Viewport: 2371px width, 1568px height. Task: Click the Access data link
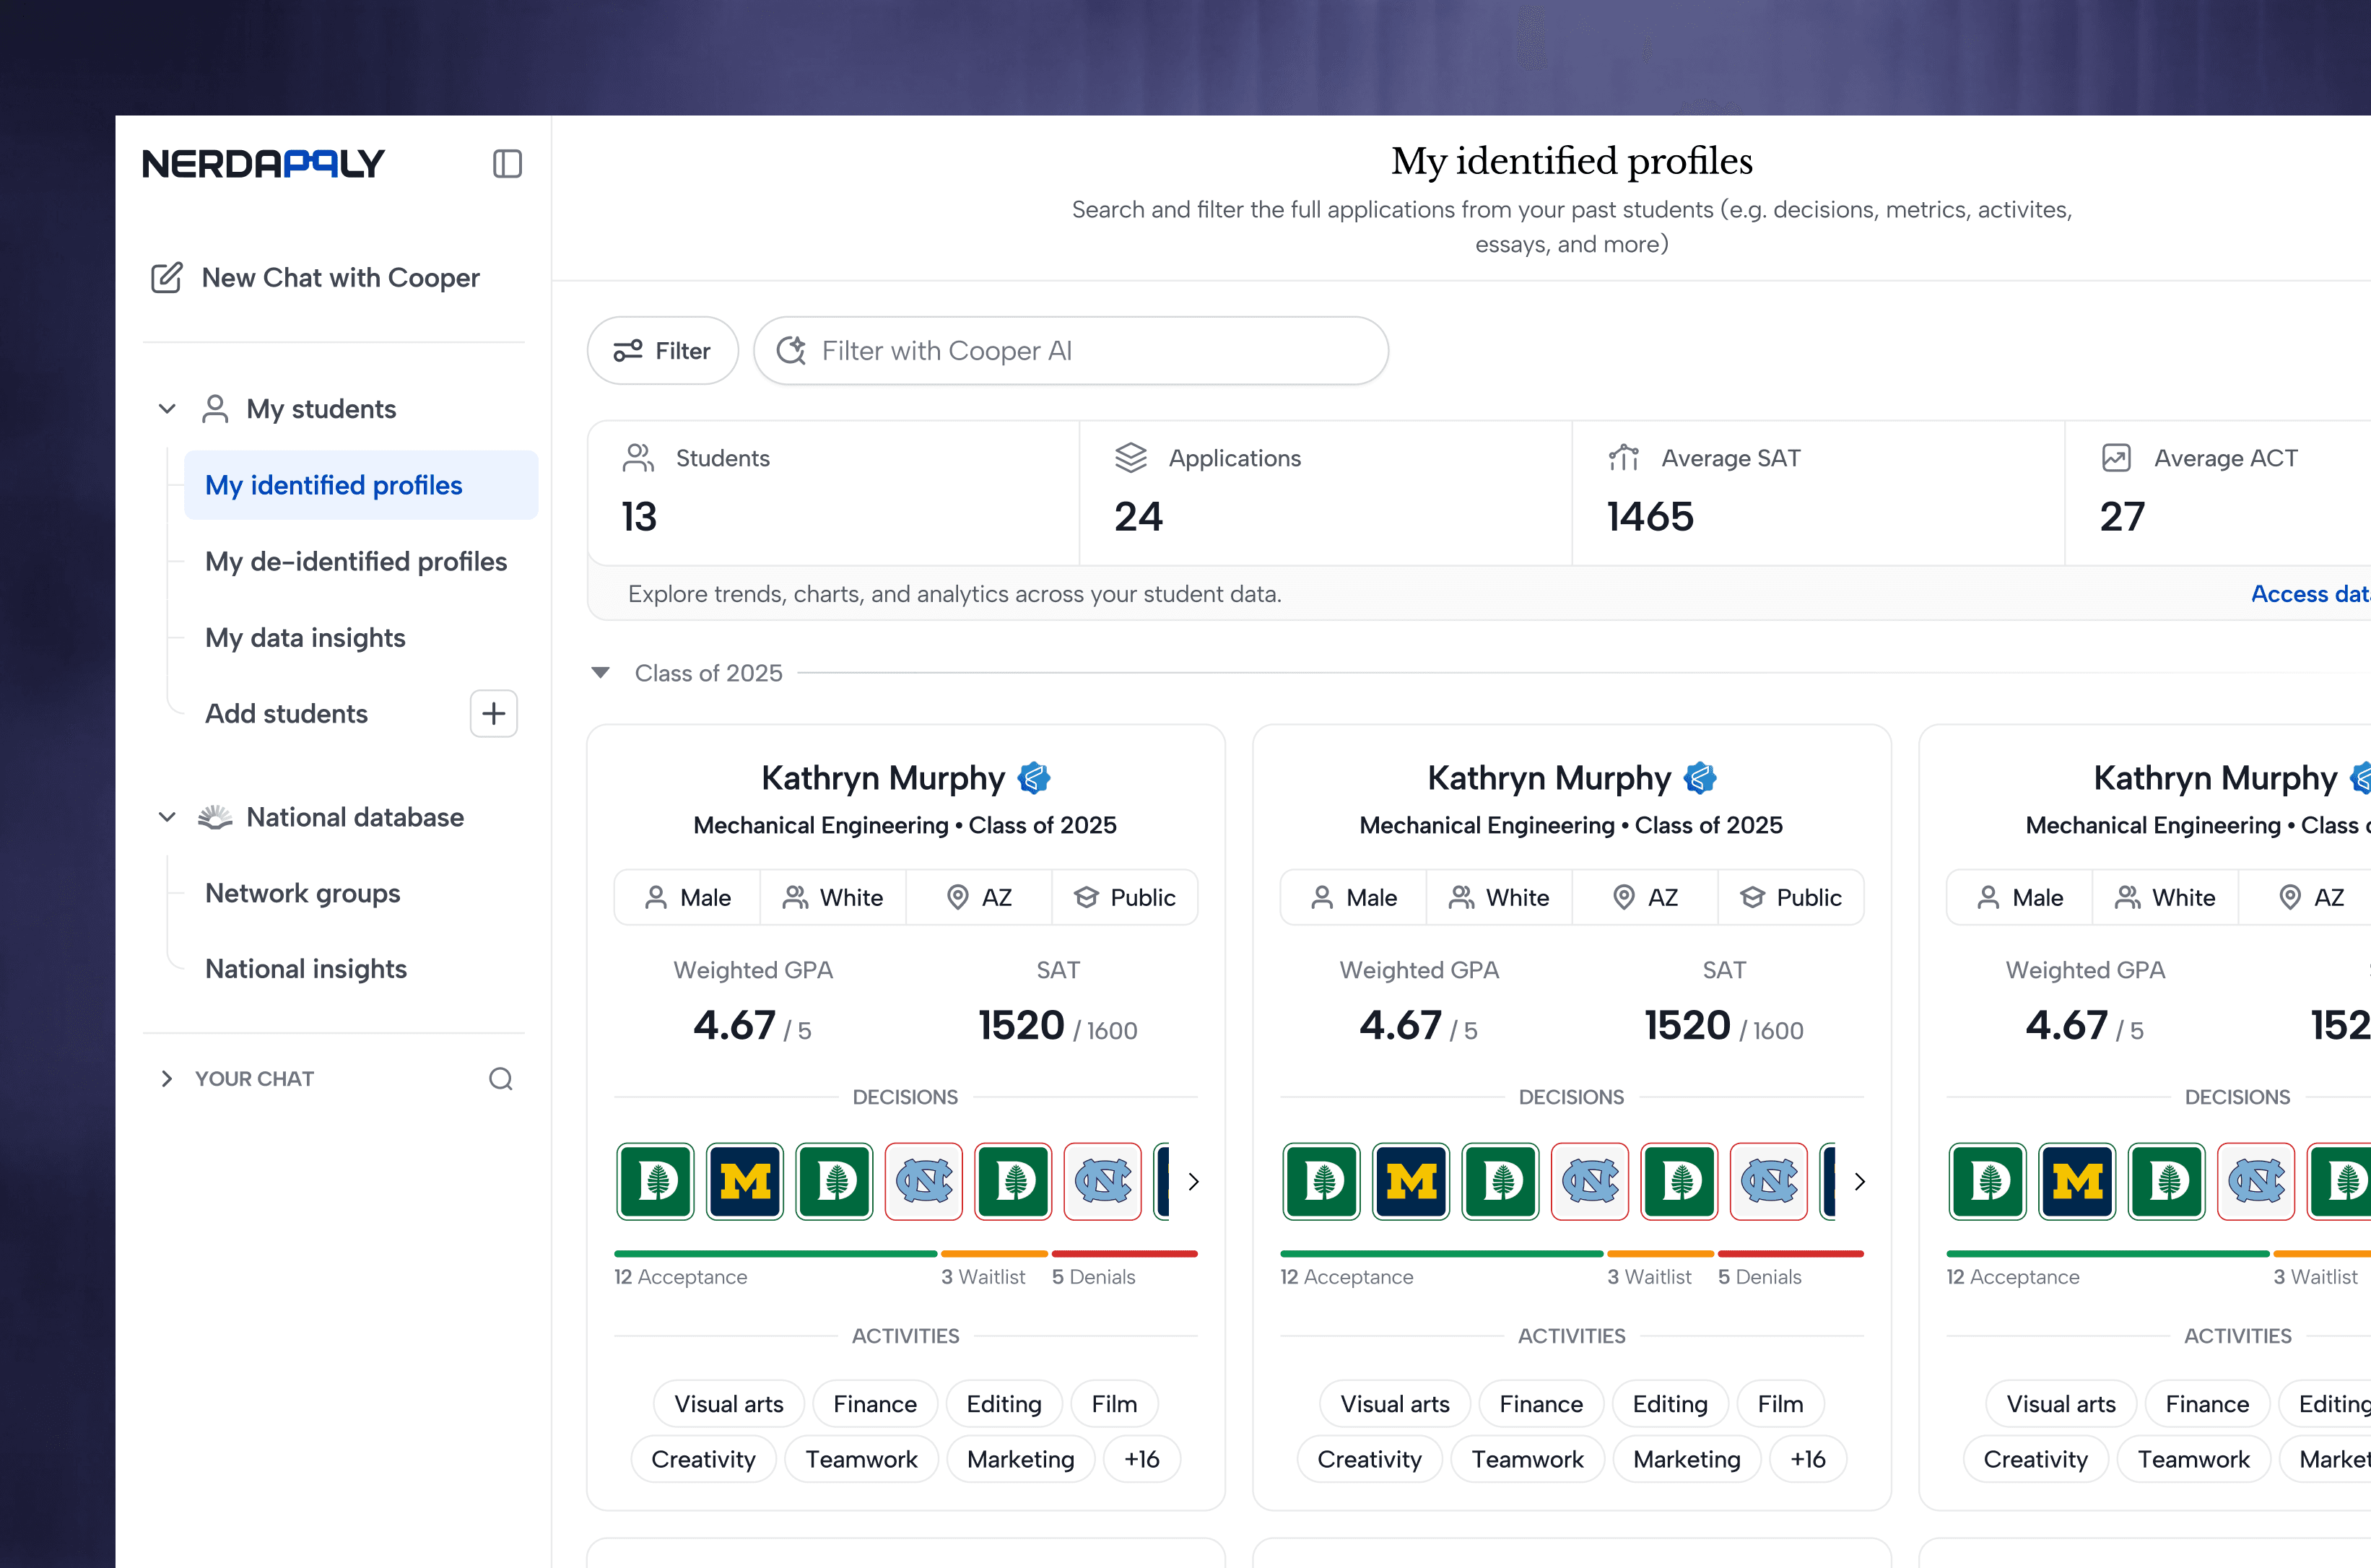(2310, 594)
